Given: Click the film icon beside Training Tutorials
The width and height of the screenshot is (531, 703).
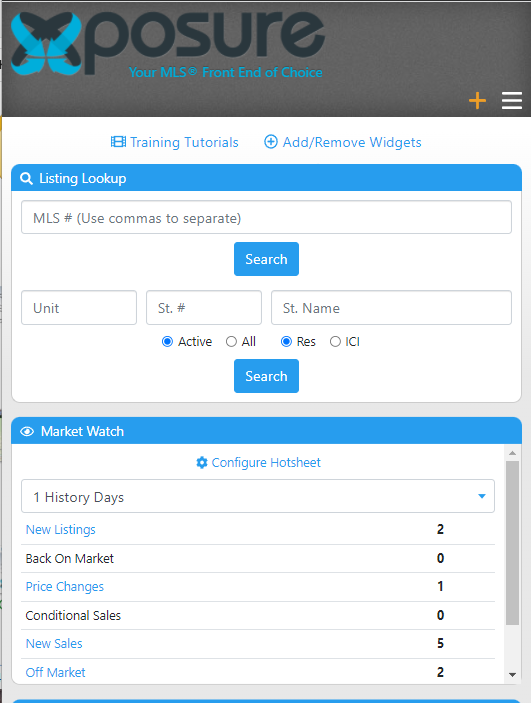Looking at the screenshot, I should [118, 142].
